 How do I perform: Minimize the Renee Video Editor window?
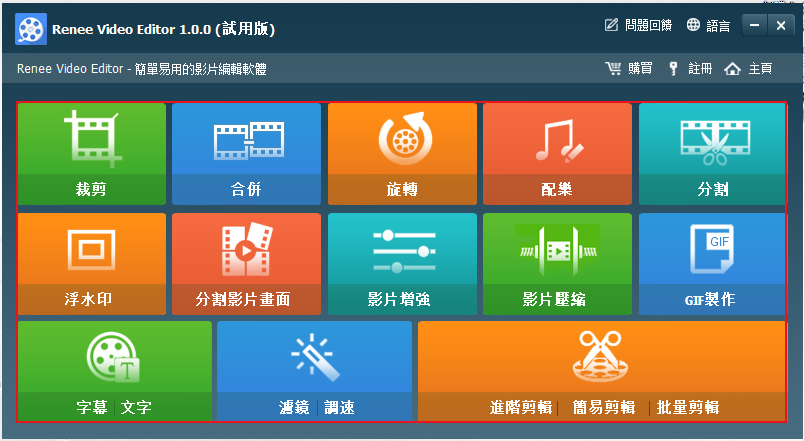coord(754,25)
